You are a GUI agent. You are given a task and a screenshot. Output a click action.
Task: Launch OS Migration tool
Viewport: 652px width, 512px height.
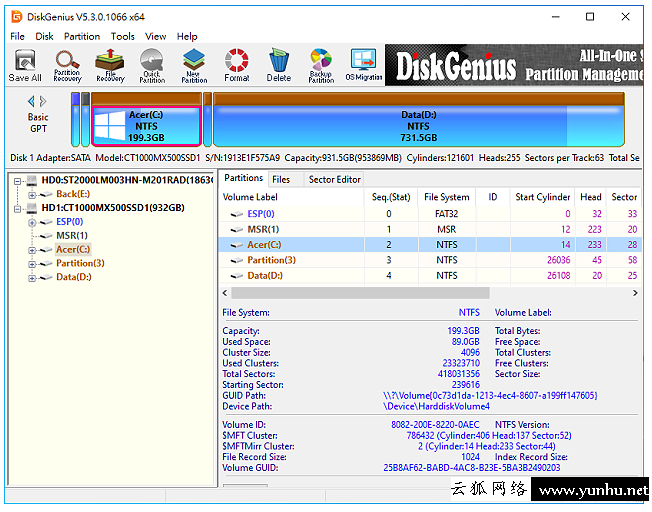[363, 65]
